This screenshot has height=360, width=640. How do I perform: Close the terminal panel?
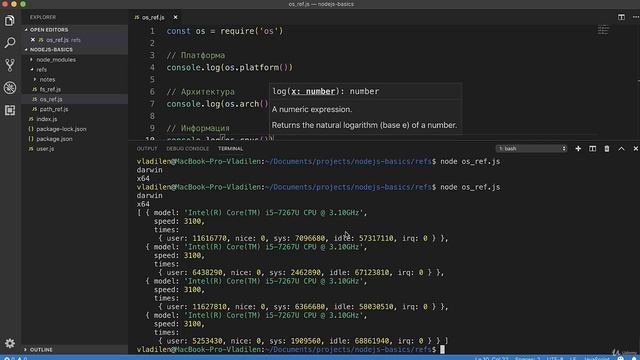point(635,149)
